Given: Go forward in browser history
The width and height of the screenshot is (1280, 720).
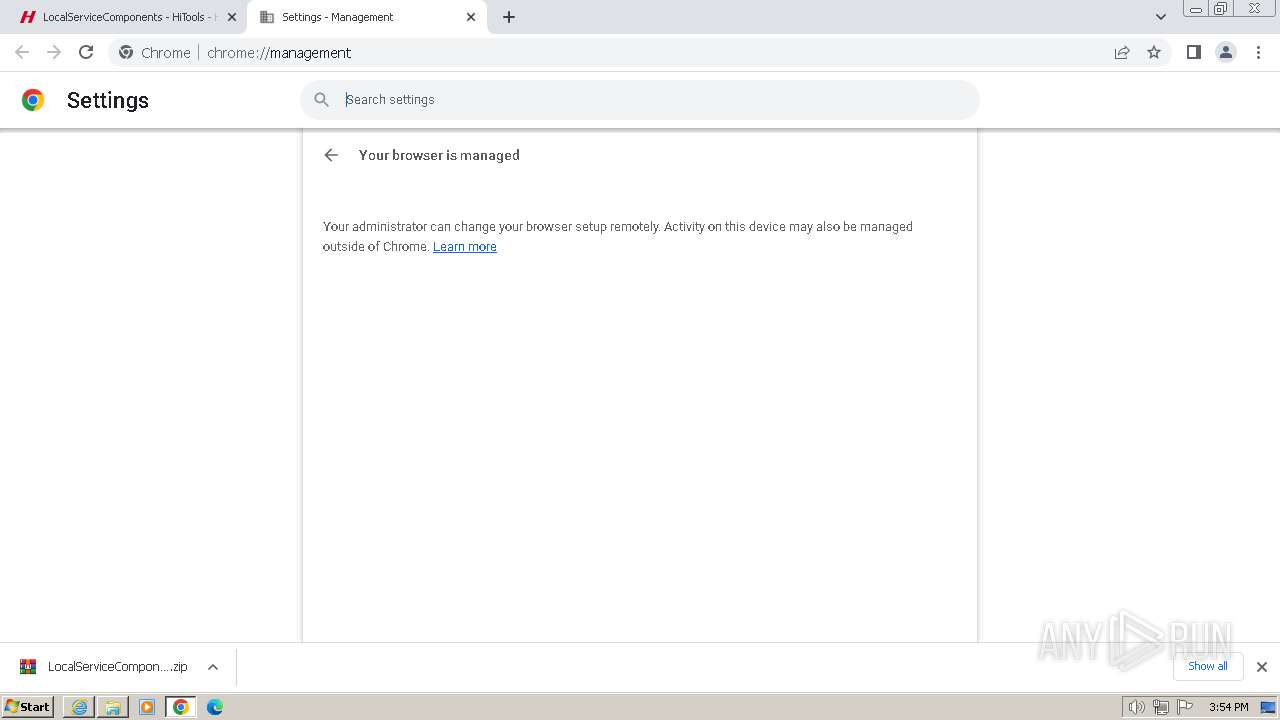Looking at the screenshot, I should click(x=54, y=52).
